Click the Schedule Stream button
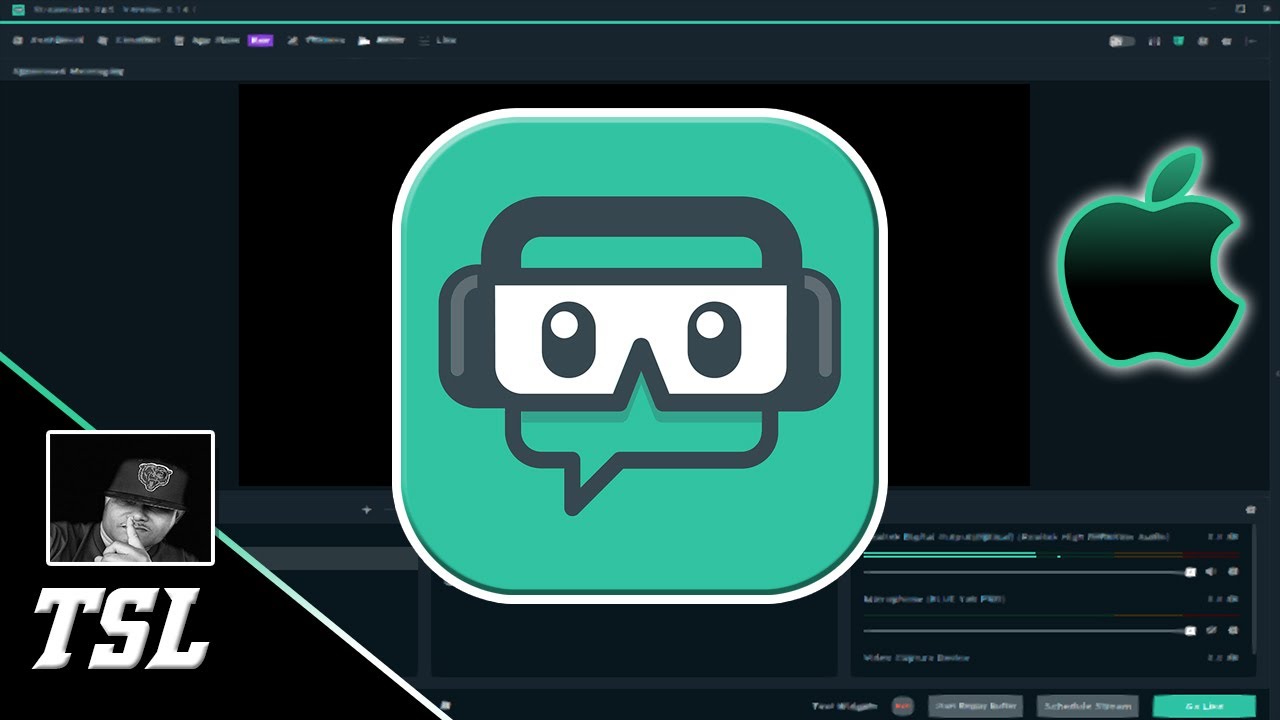Viewport: 1280px width, 720px height. click(1087, 706)
